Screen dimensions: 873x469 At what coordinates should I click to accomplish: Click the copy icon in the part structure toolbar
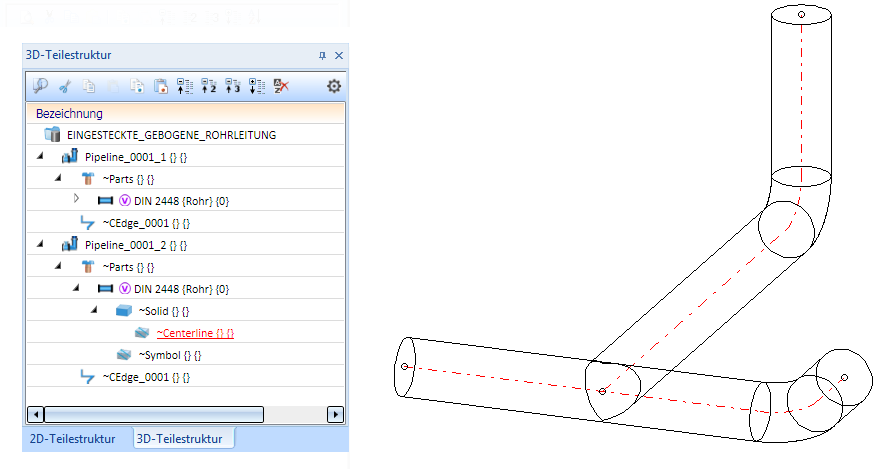89,86
